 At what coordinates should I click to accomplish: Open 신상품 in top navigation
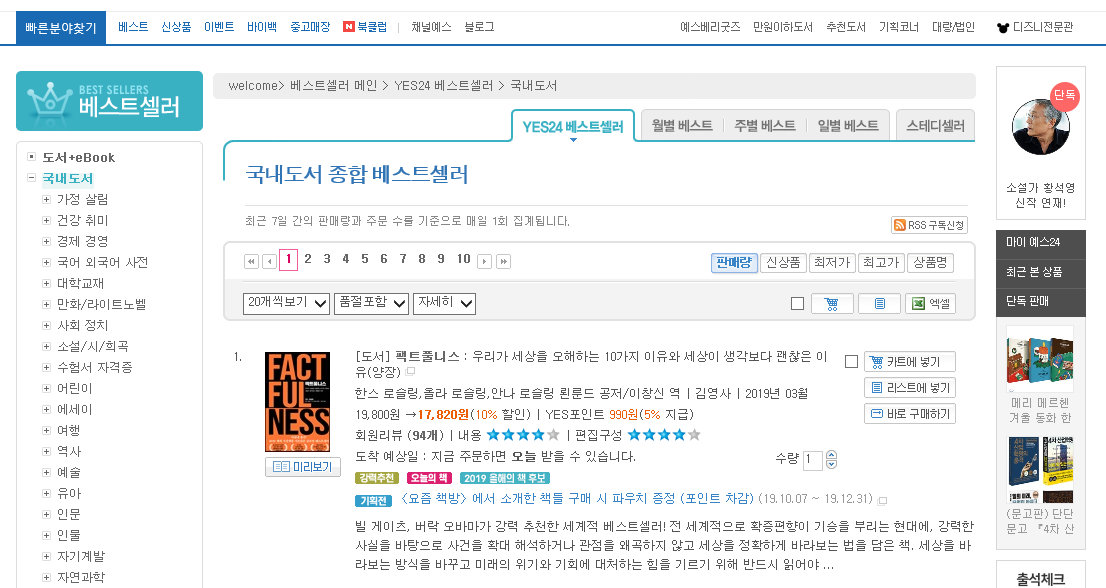point(176,27)
